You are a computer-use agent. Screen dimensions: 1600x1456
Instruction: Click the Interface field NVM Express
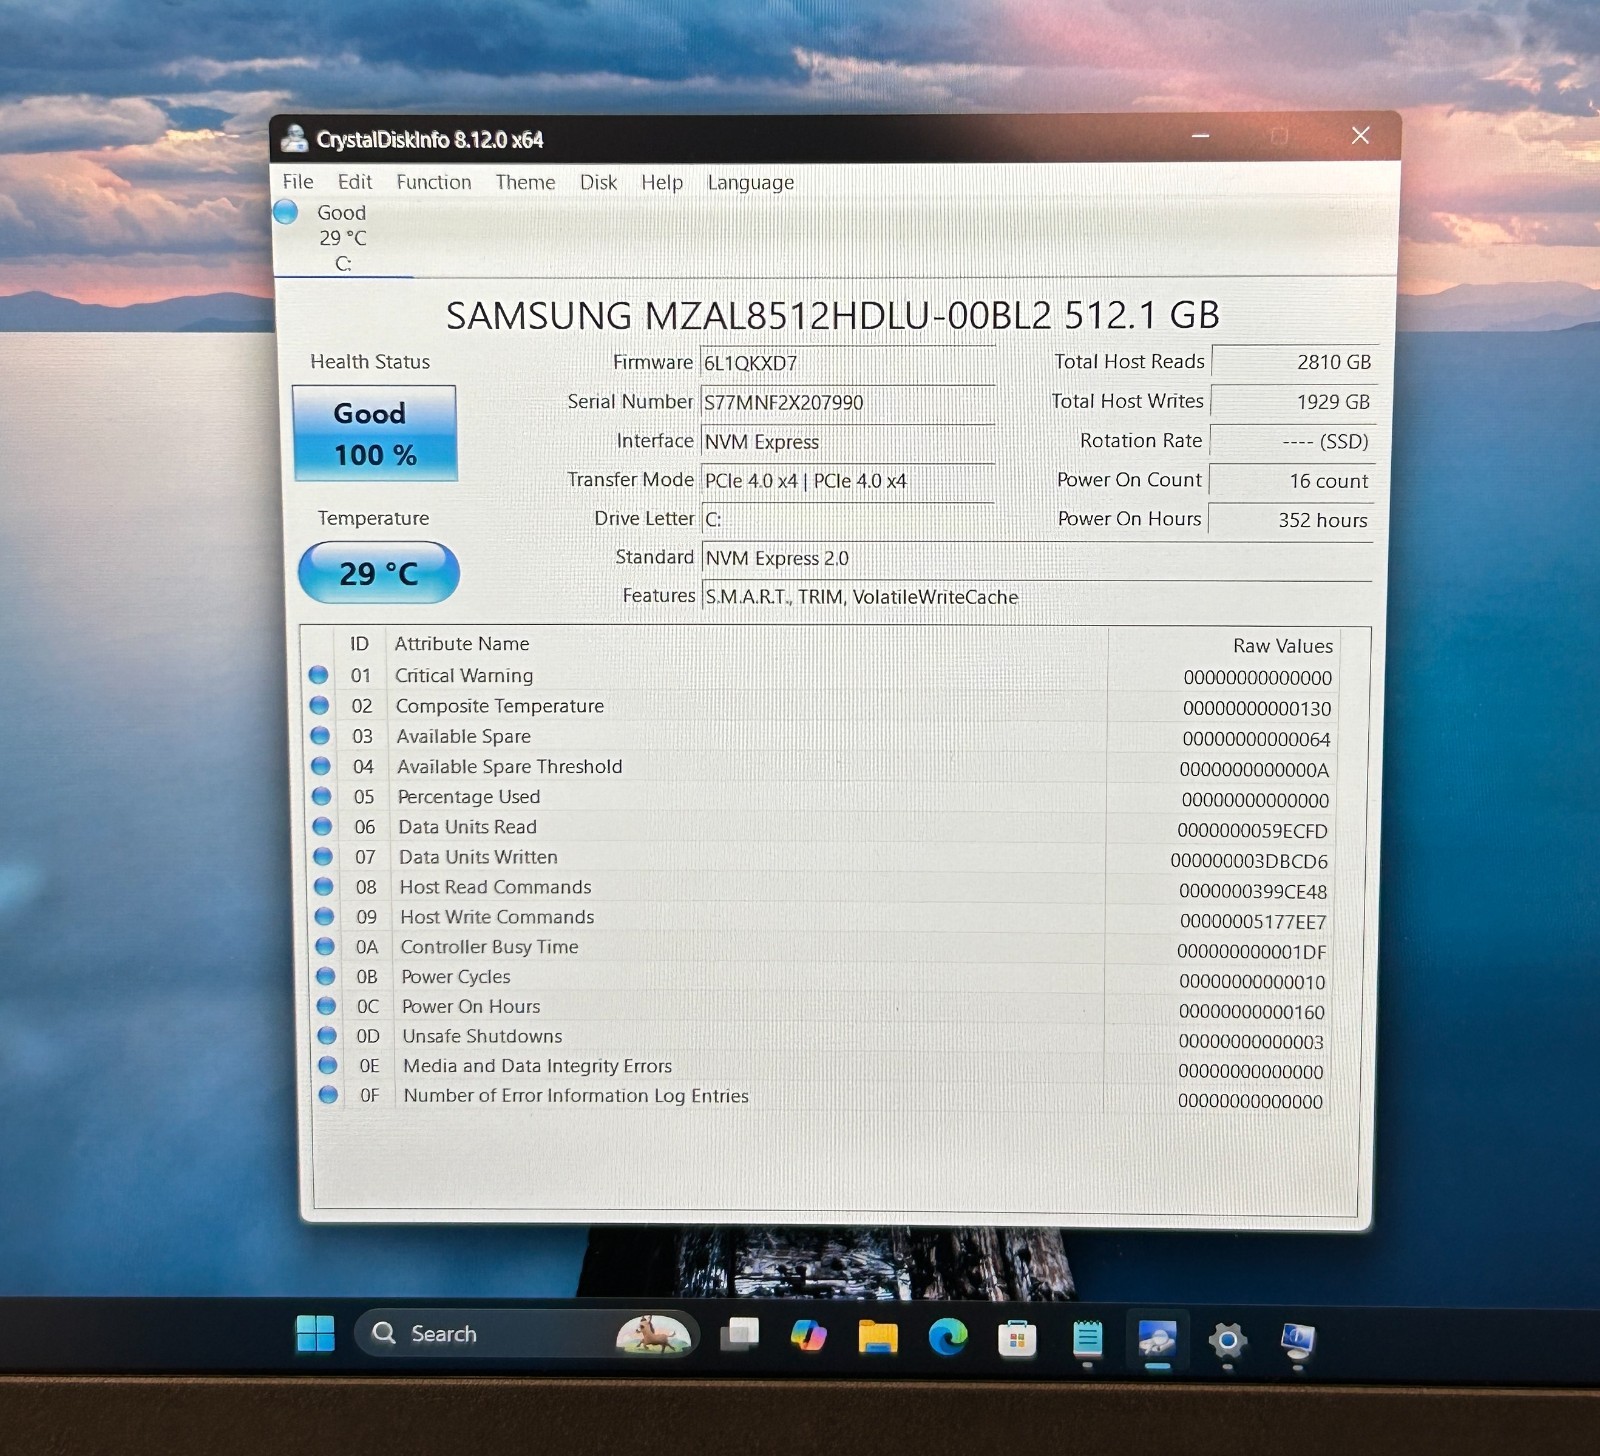click(x=847, y=441)
